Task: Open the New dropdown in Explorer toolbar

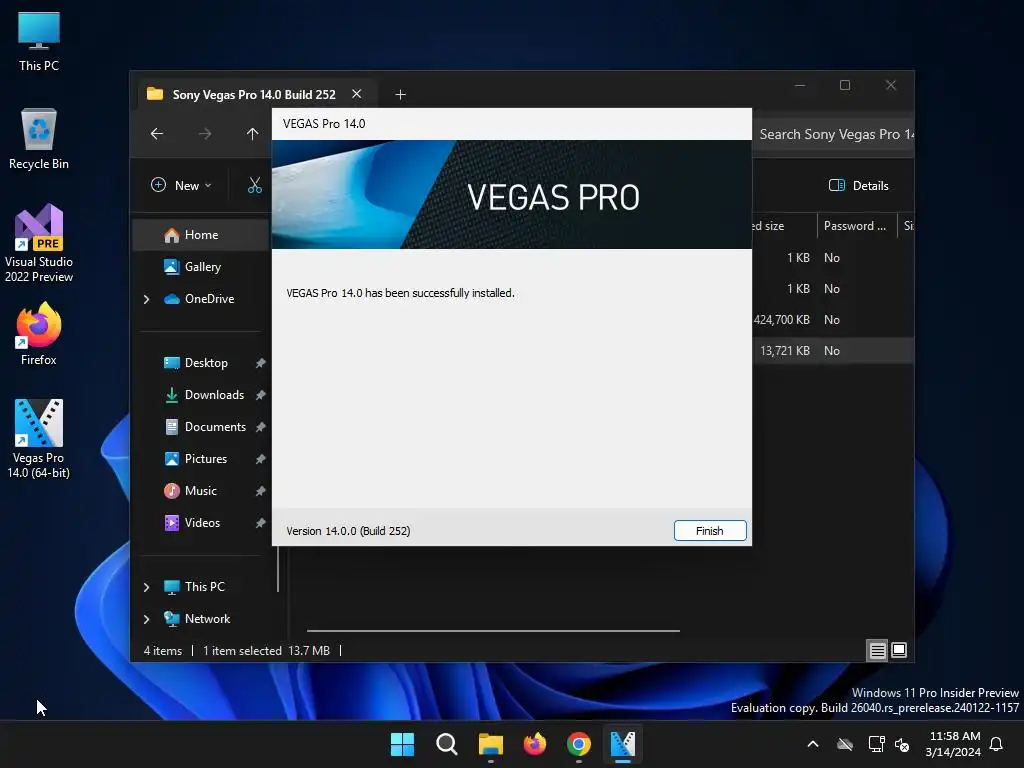Action: coord(182,185)
